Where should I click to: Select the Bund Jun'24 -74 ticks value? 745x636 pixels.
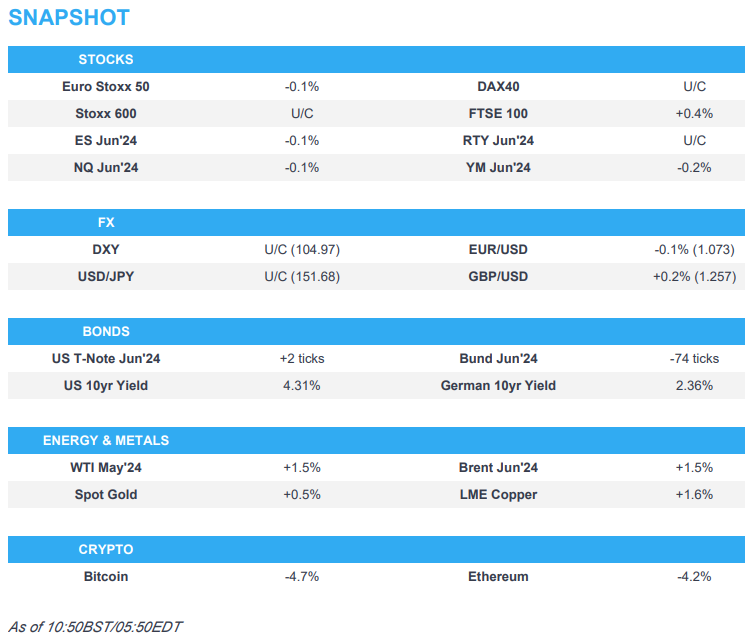pyautogui.click(x=694, y=358)
